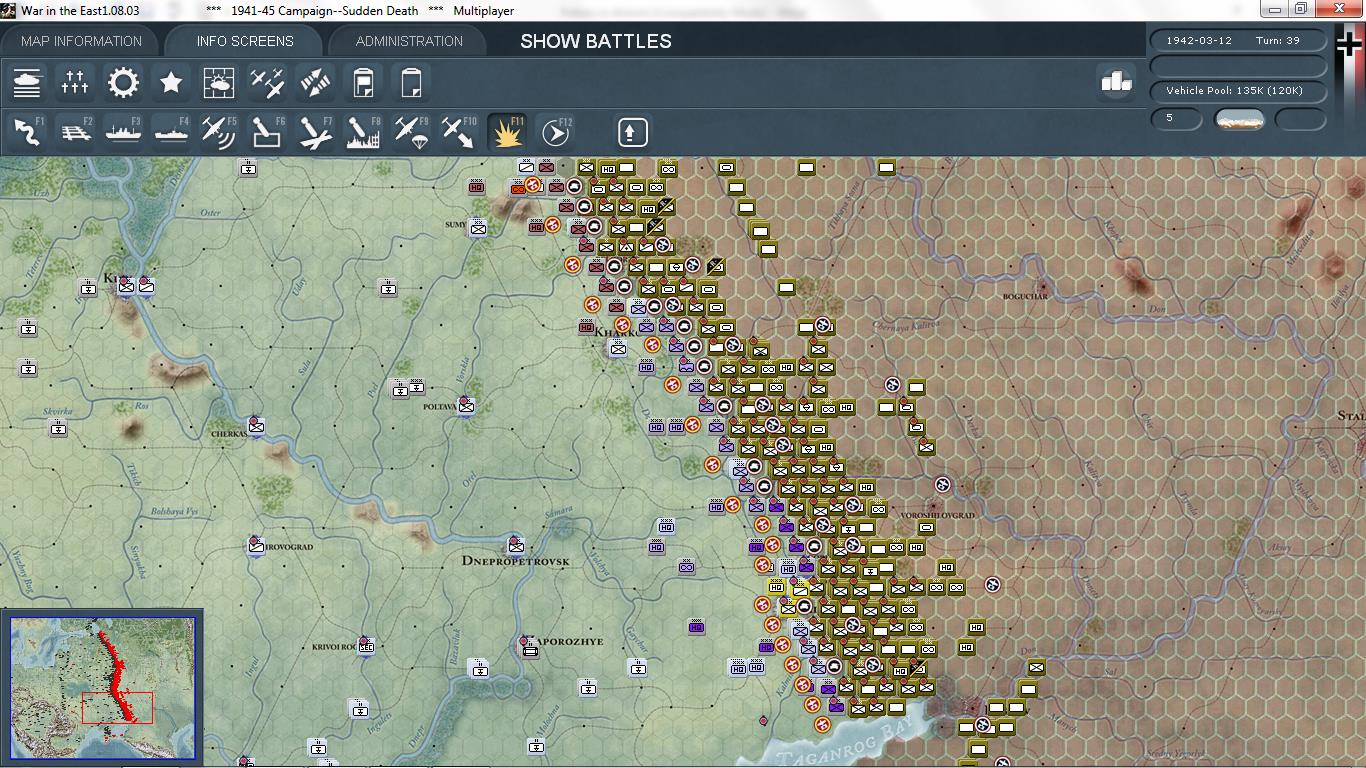
Task: Open the victory star icon screen
Action: 171,82
